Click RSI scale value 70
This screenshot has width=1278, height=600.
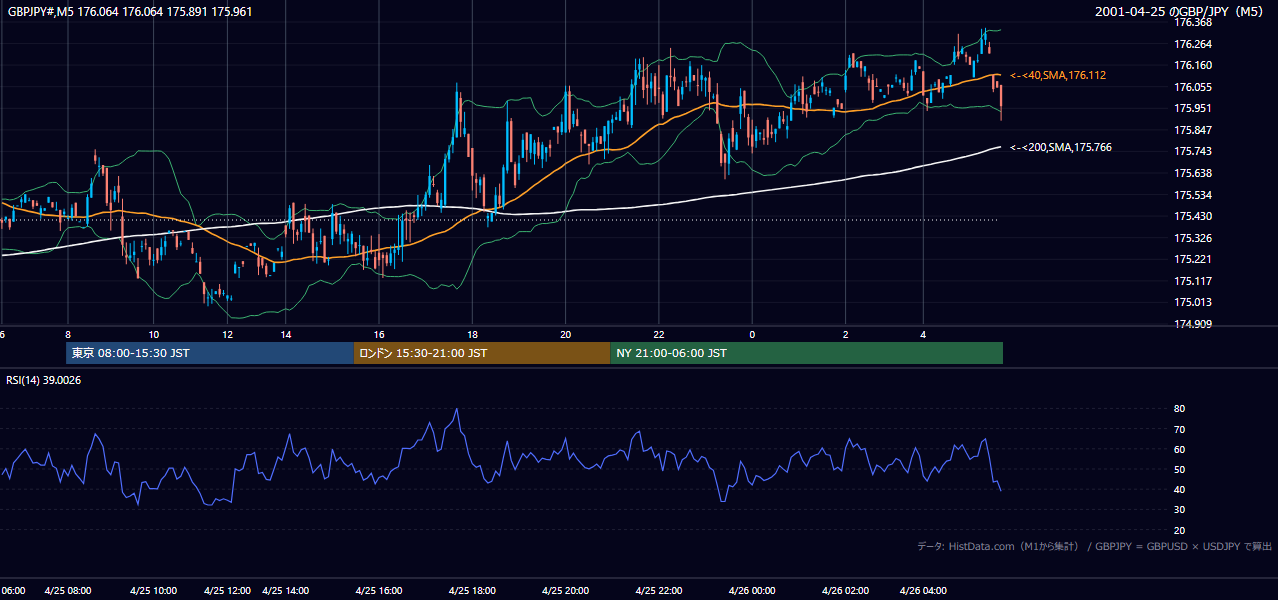click(1180, 429)
